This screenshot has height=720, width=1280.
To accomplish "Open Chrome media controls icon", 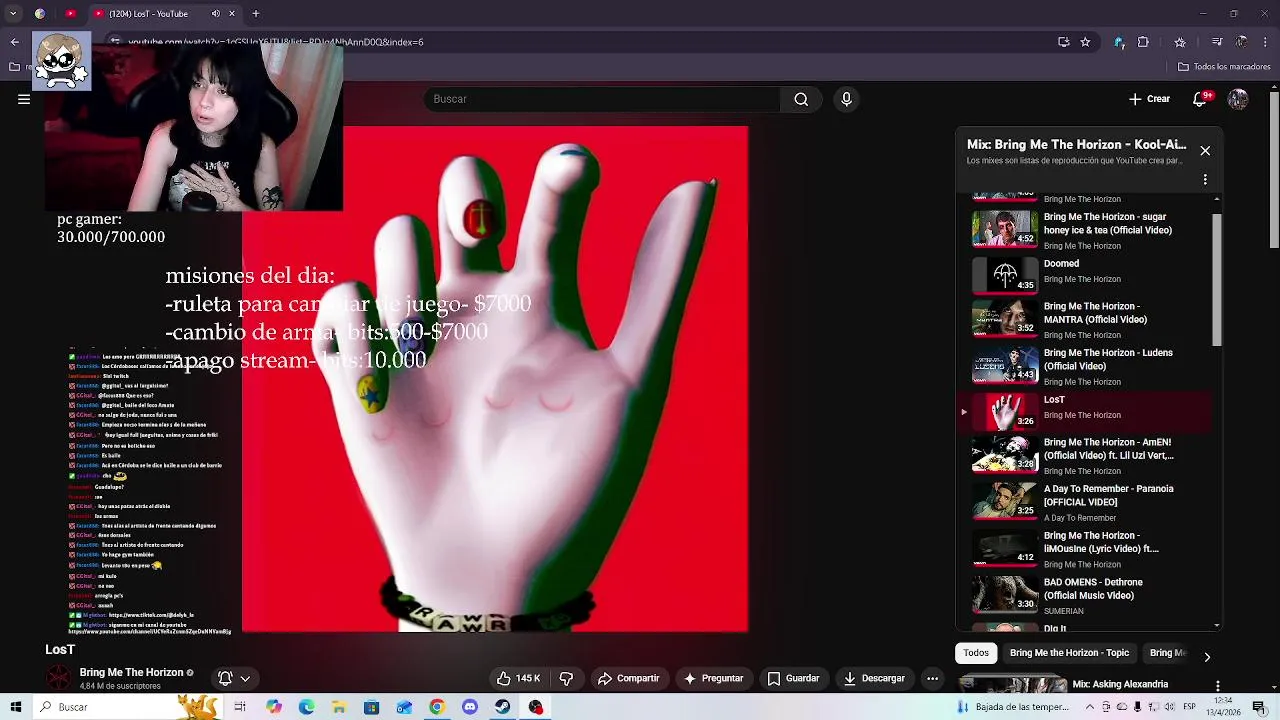I will click(1217, 42).
